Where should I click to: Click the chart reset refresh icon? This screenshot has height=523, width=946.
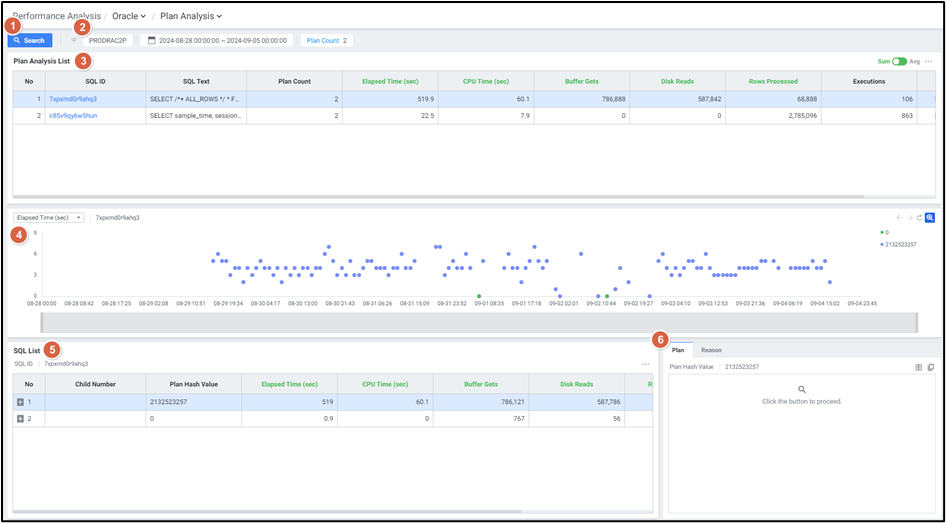pos(919,217)
